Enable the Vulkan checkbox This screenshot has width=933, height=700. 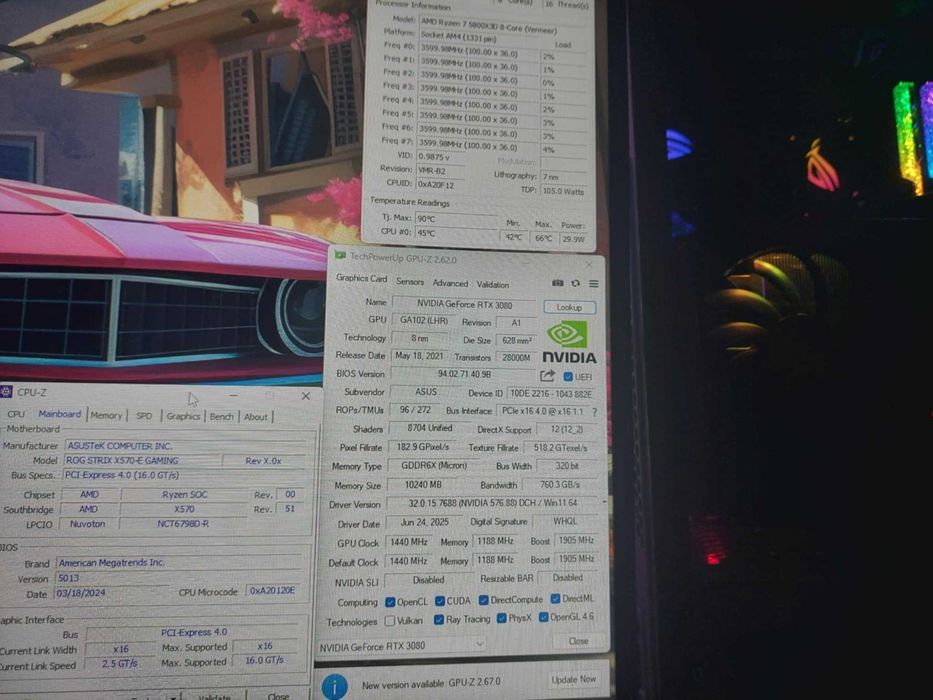pos(390,621)
